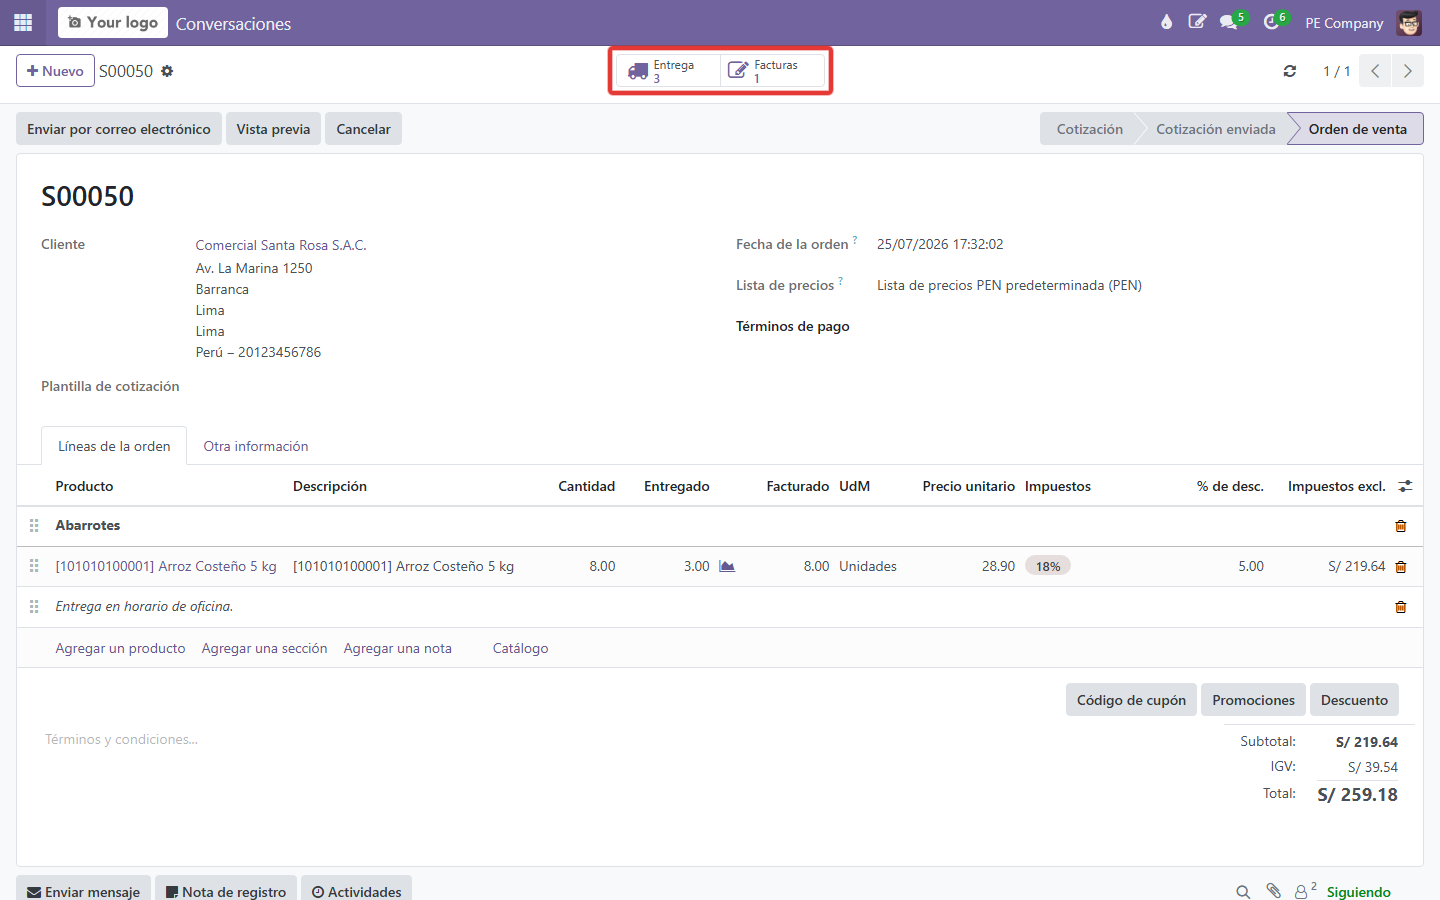The width and height of the screenshot is (1440, 900).
Task: Switch to Líneas de la orden tab
Action: (x=114, y=446)
